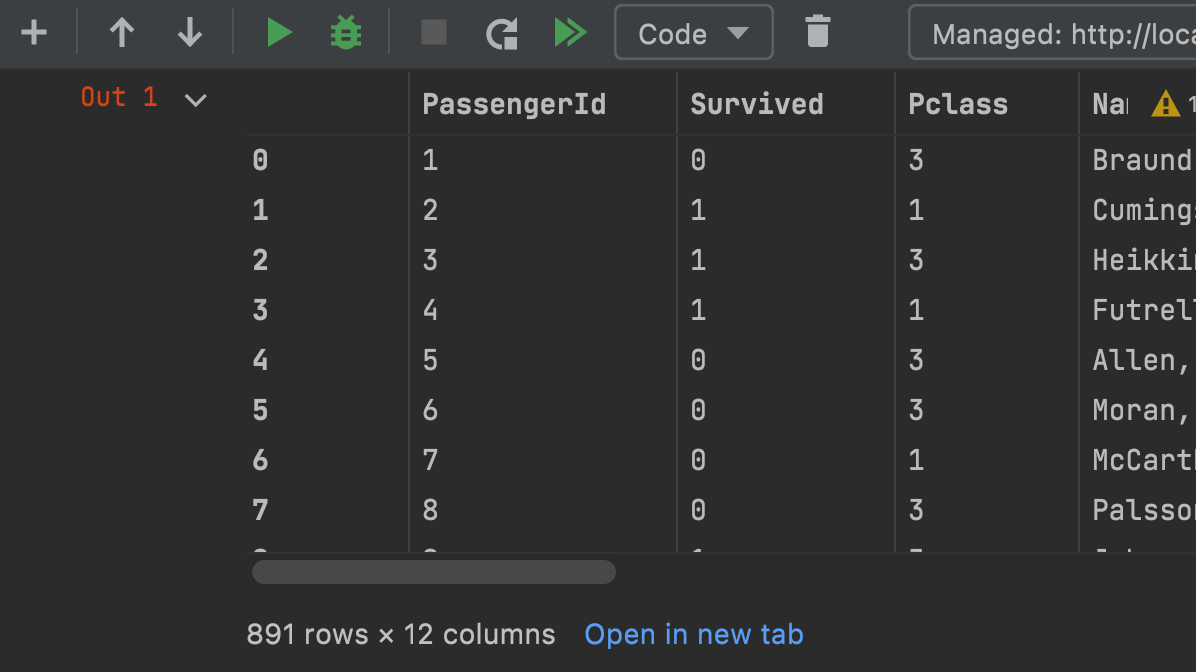Run all cells with double-play icon
The width and height of the screenshot is (1196, 672).
click(x=570, y=33)
